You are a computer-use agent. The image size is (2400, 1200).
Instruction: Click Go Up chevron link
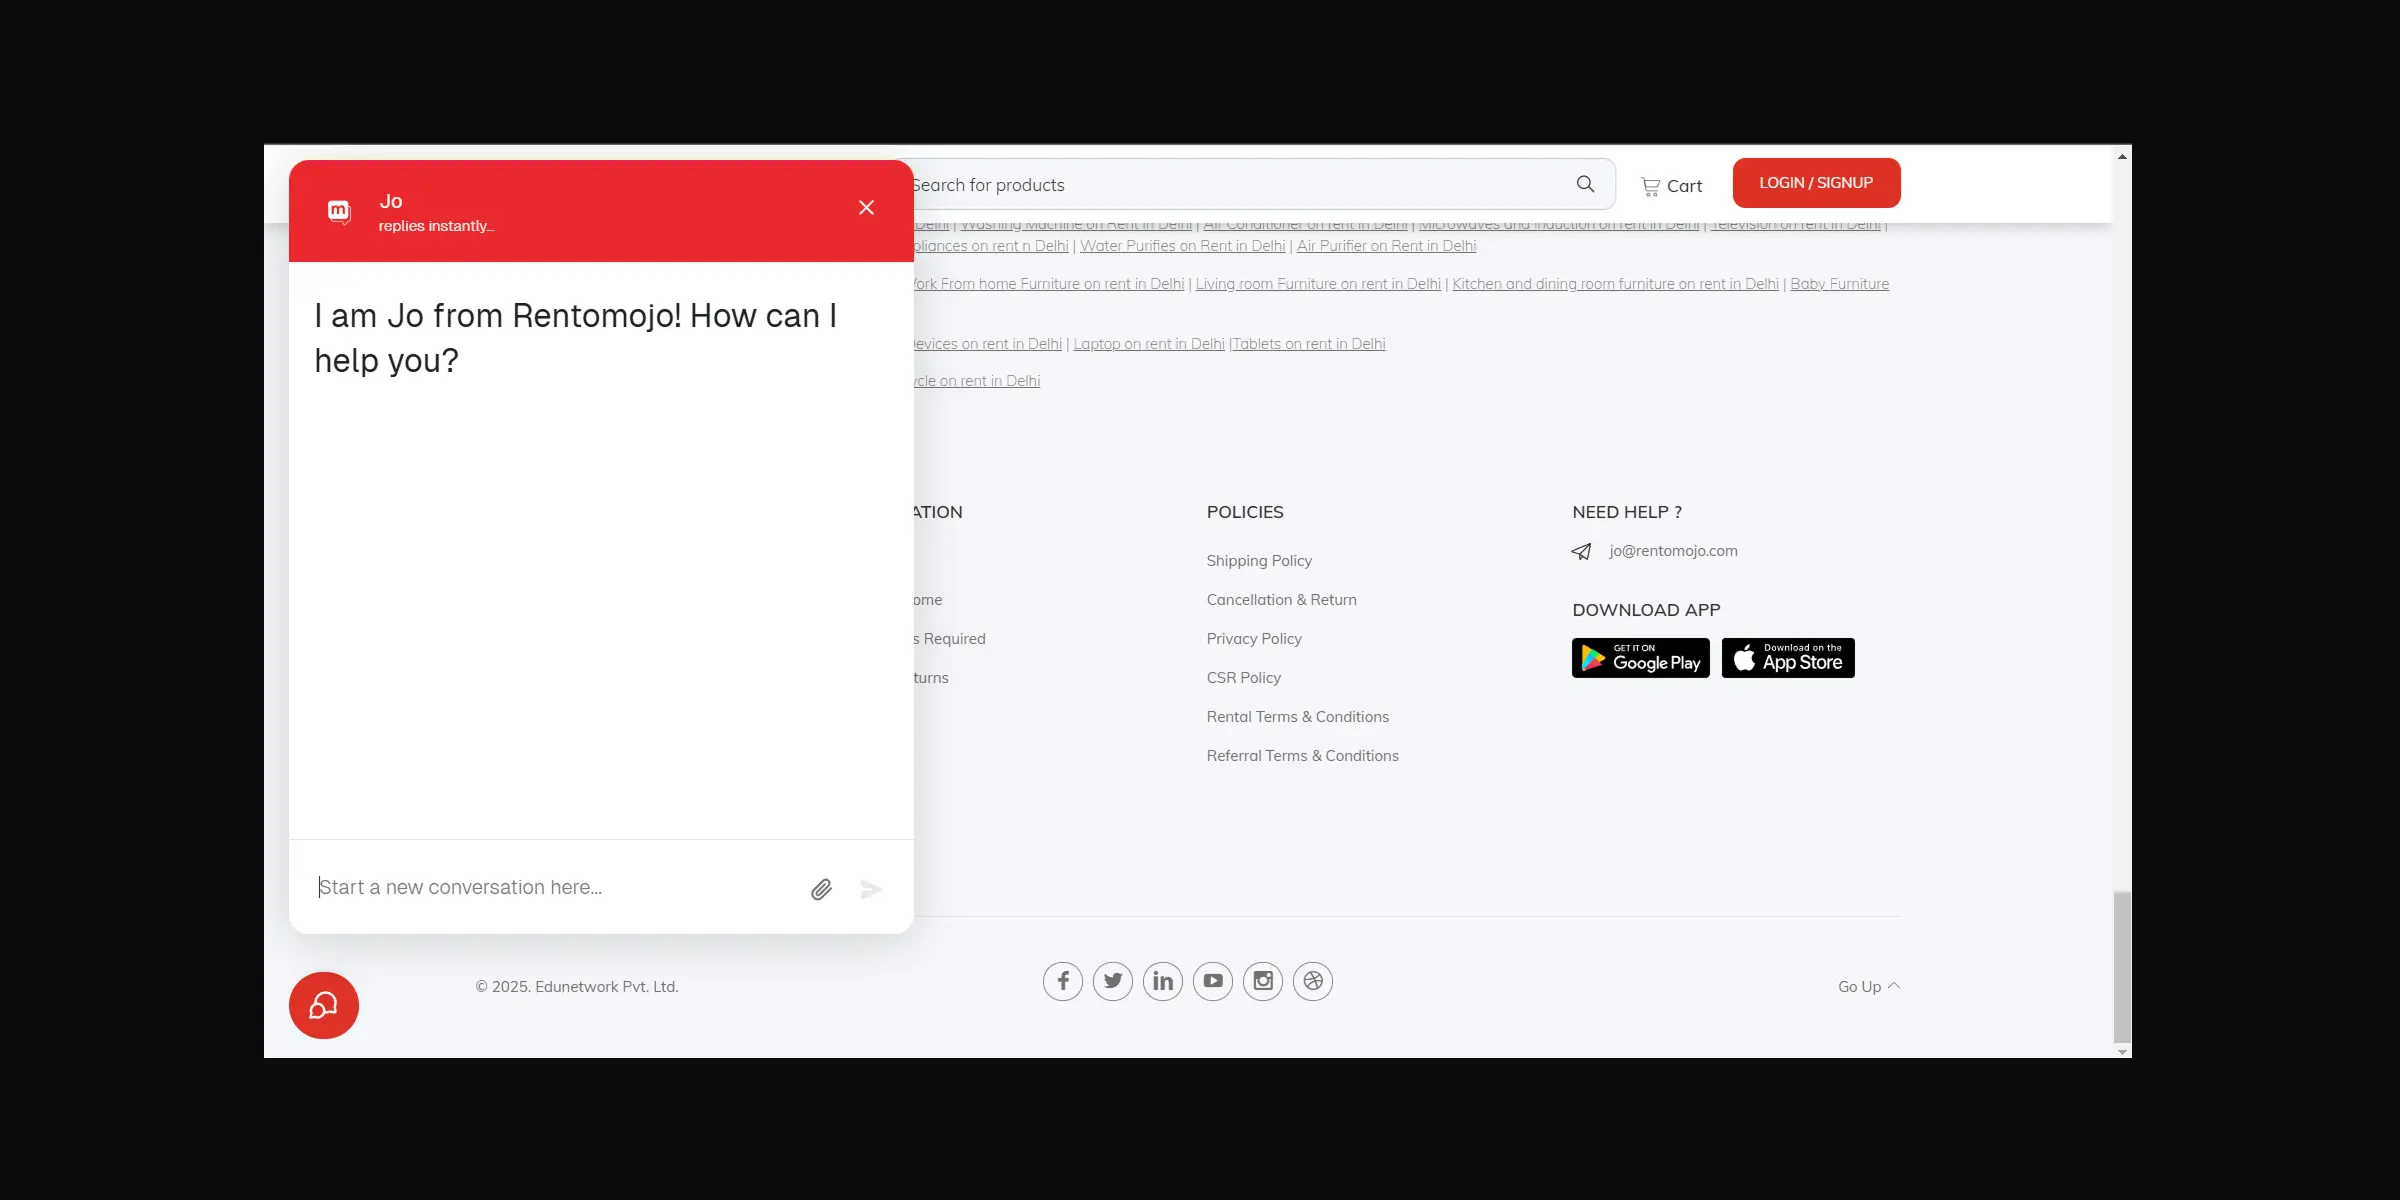1868,986
